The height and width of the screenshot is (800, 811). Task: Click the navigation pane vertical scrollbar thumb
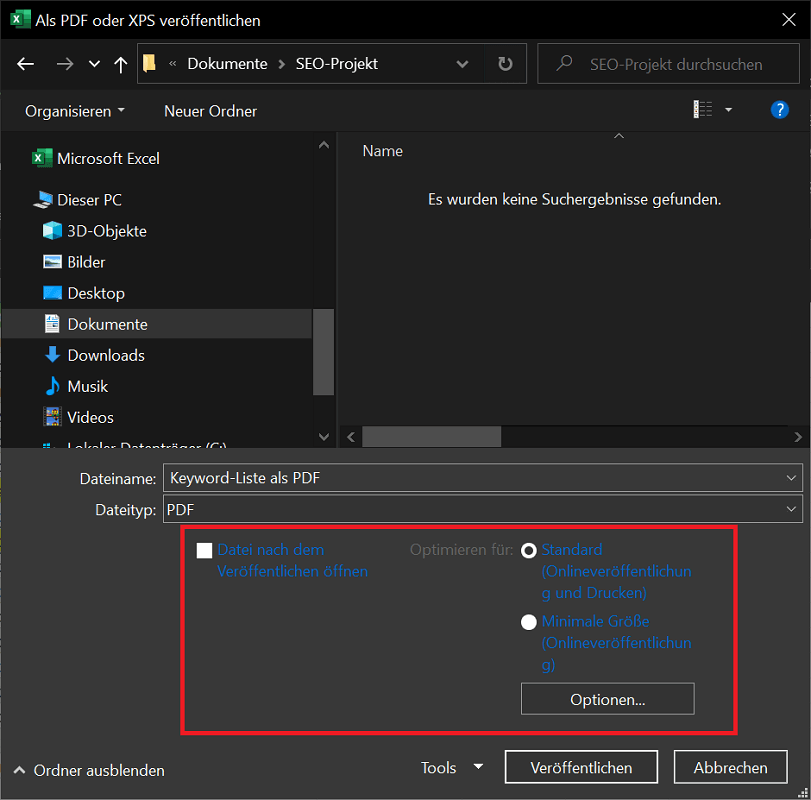323,352
